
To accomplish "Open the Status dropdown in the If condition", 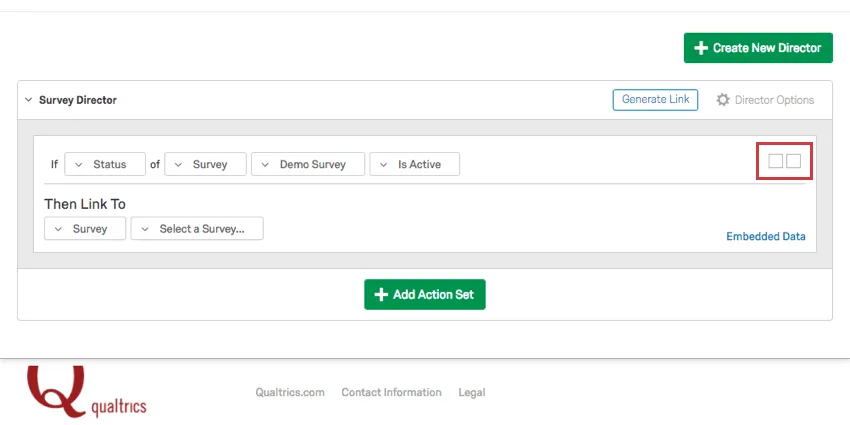I will point(104,164).
